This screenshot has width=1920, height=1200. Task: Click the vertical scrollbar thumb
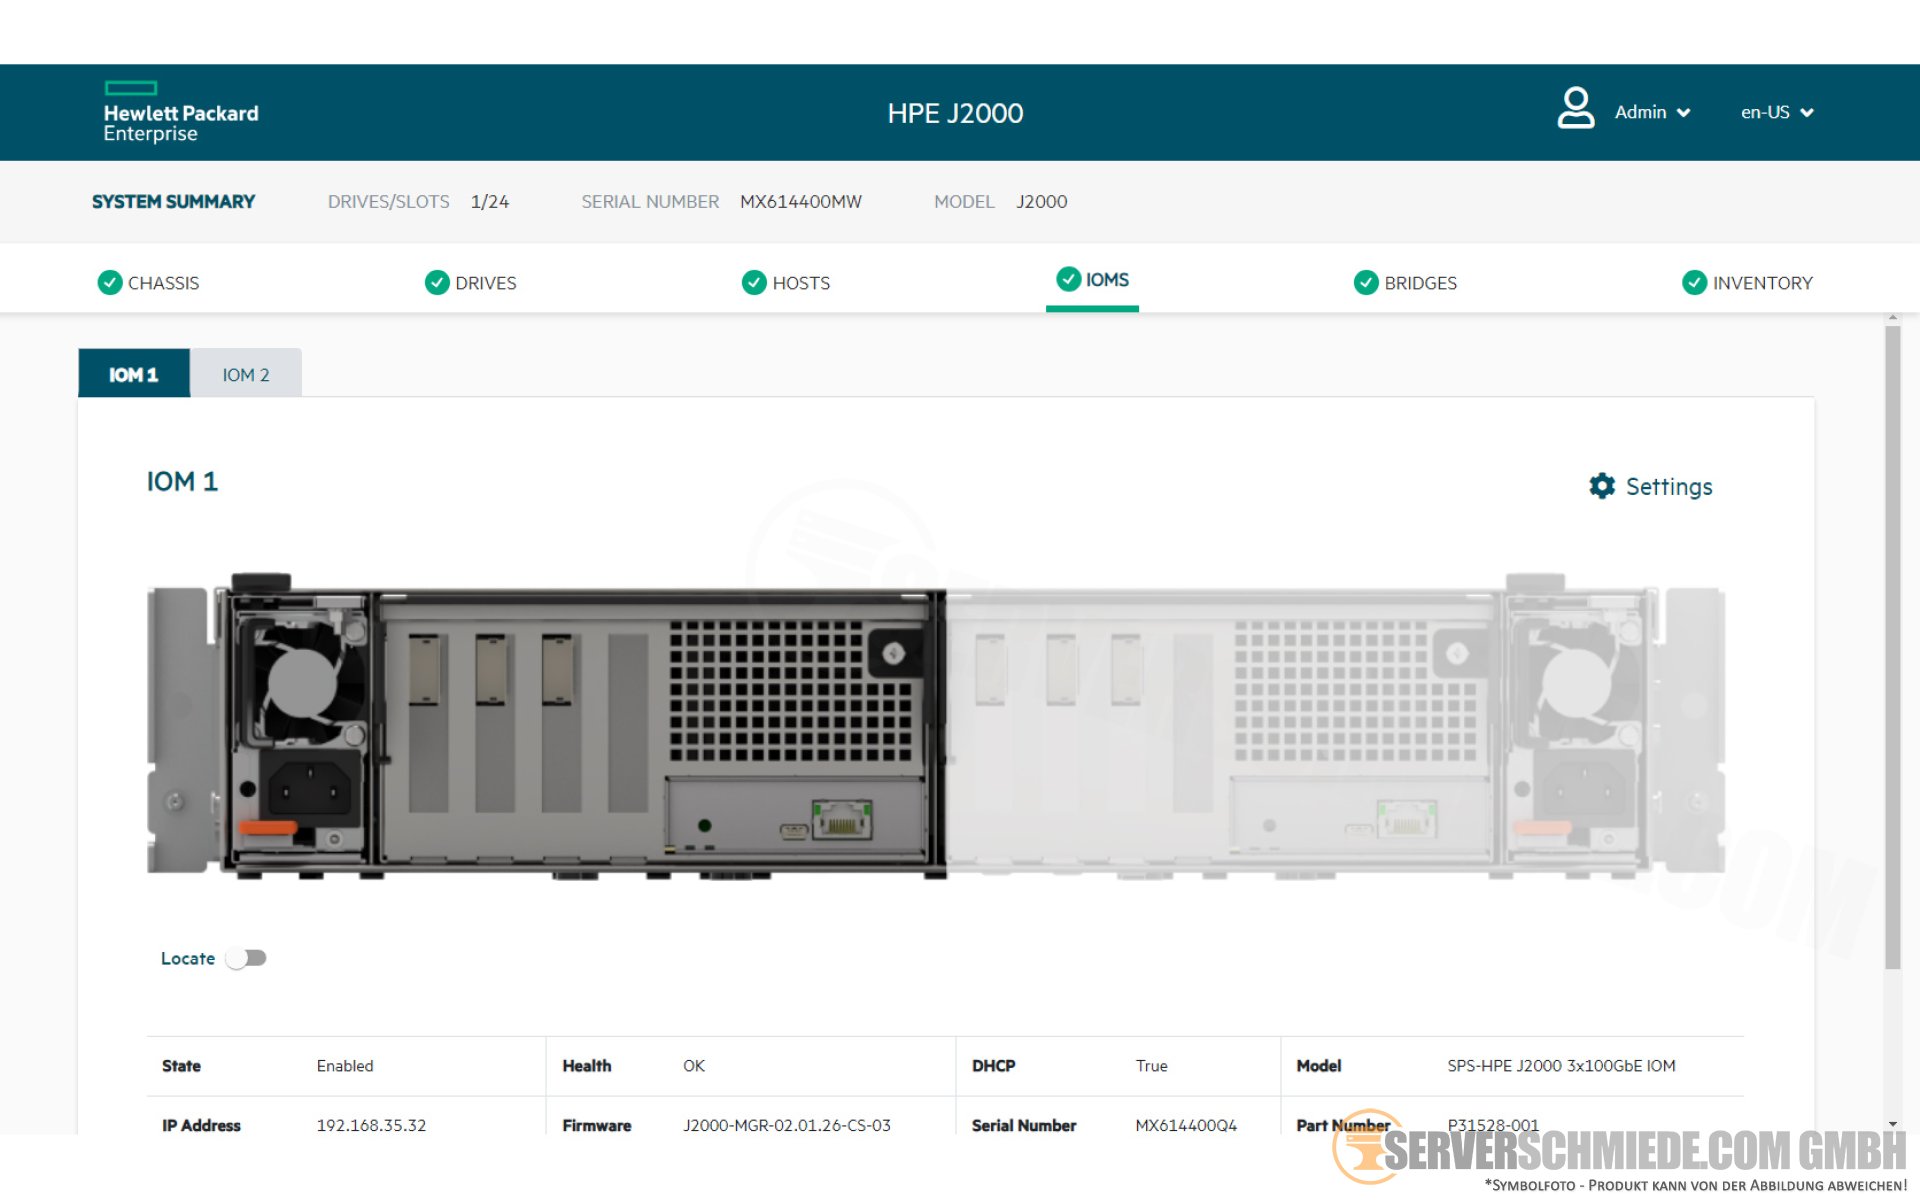tap(1892, 646)
